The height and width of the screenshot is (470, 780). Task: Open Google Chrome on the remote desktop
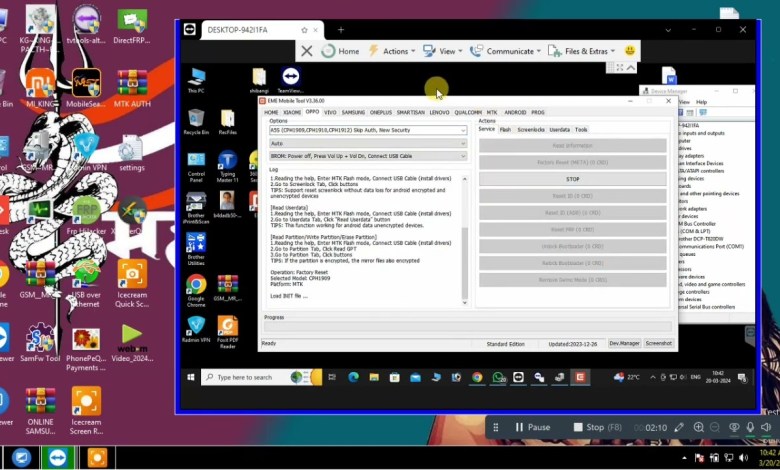pos(196,286)
